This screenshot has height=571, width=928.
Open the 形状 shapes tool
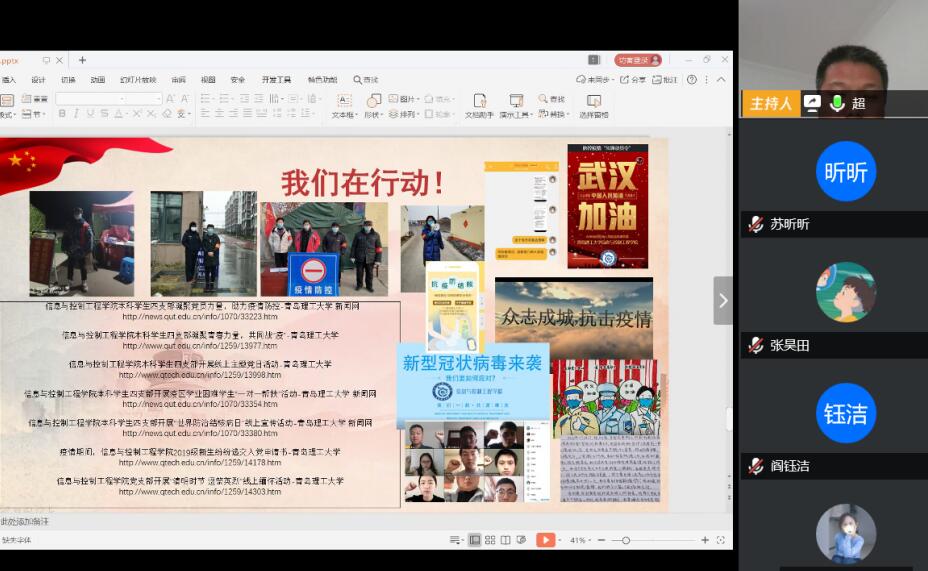(373, 101)
